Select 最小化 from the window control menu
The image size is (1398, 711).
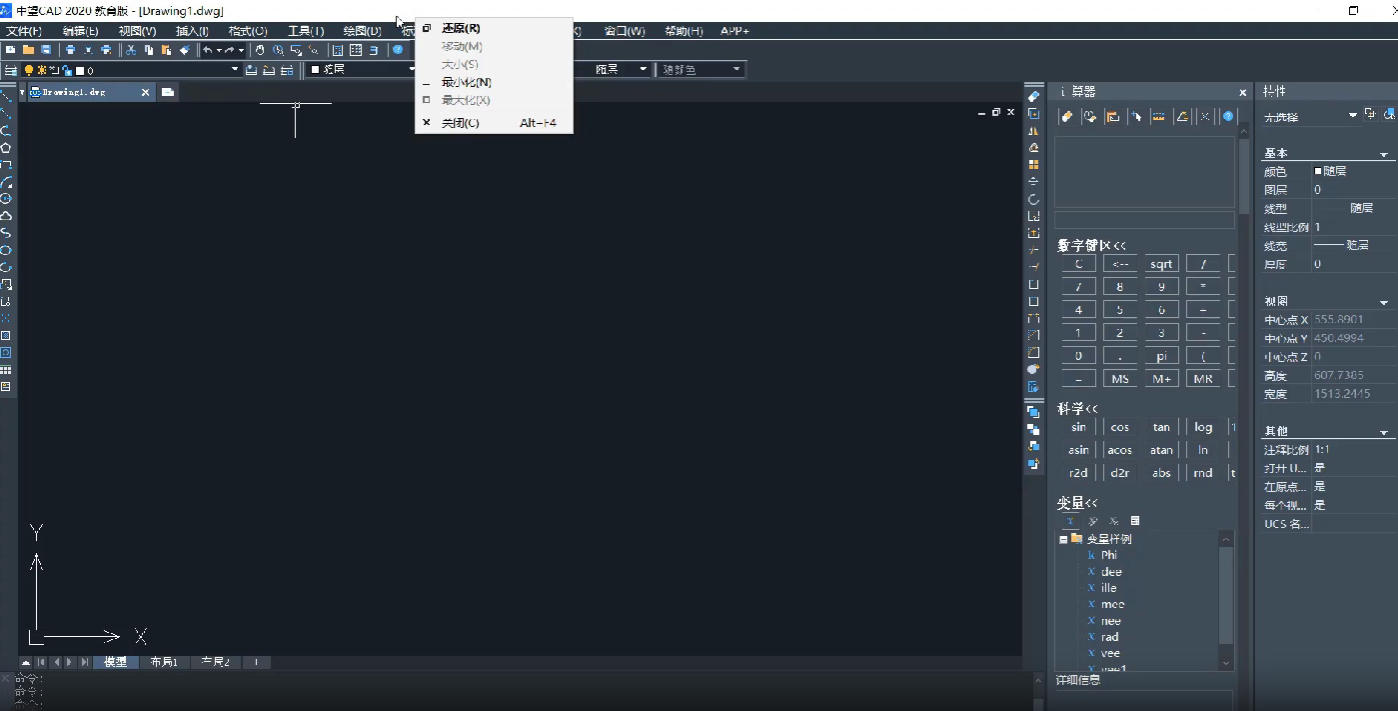tap(466, 82)
